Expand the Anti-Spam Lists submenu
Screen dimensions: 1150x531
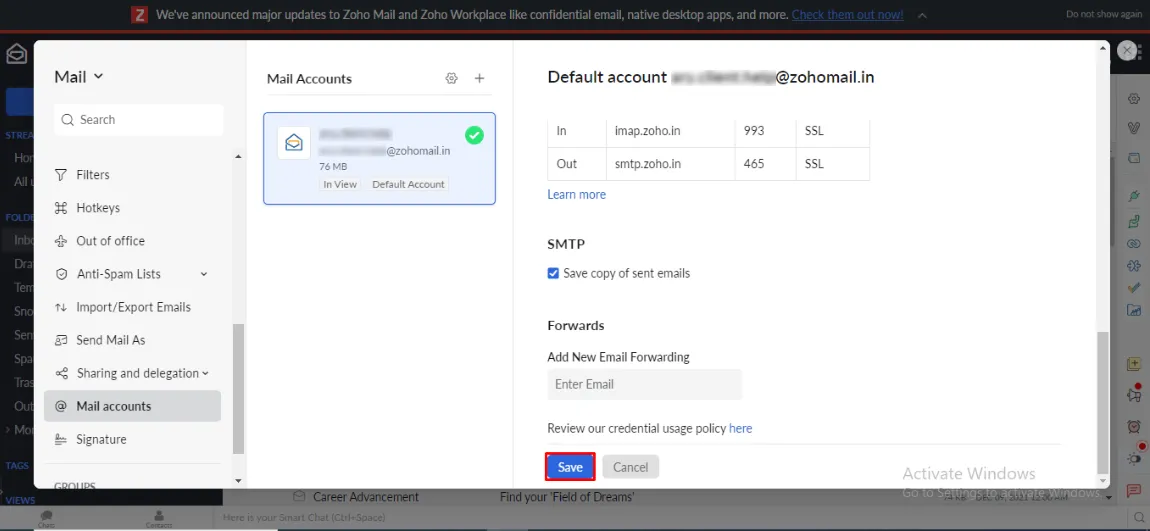204,274
